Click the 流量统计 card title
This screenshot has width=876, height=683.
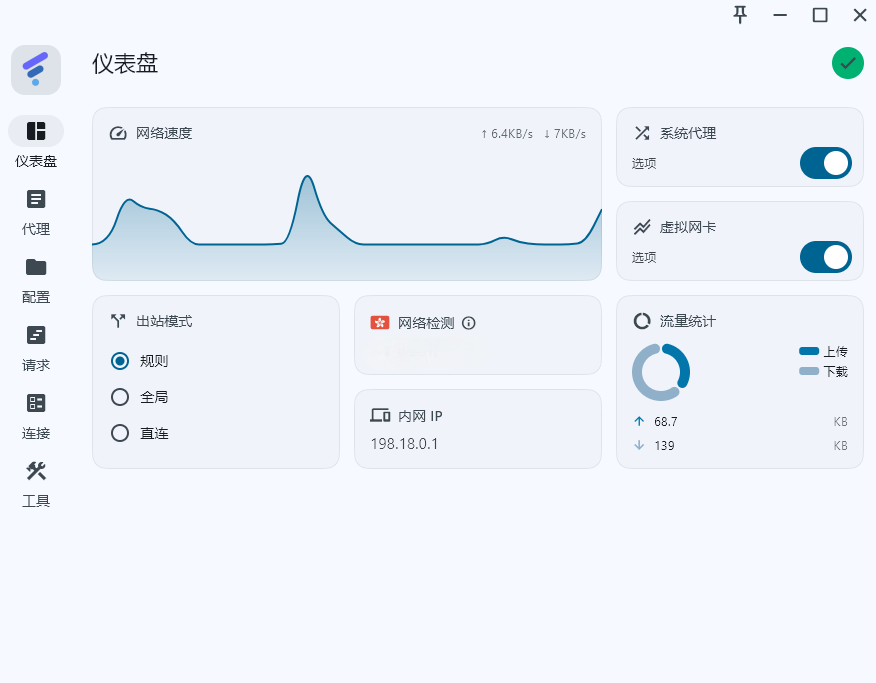tap(688, 321)
